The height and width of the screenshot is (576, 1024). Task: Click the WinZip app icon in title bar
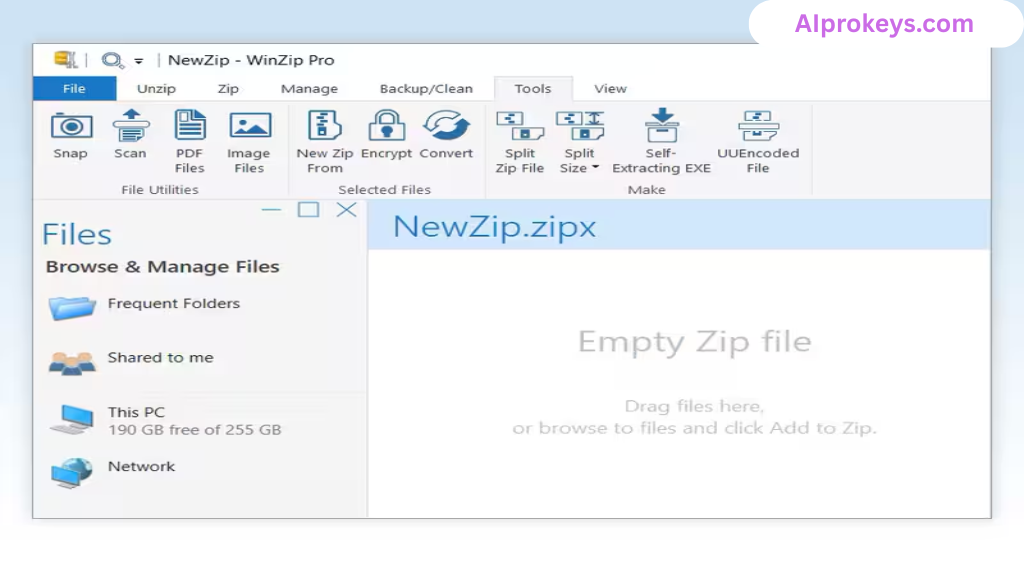65,60
